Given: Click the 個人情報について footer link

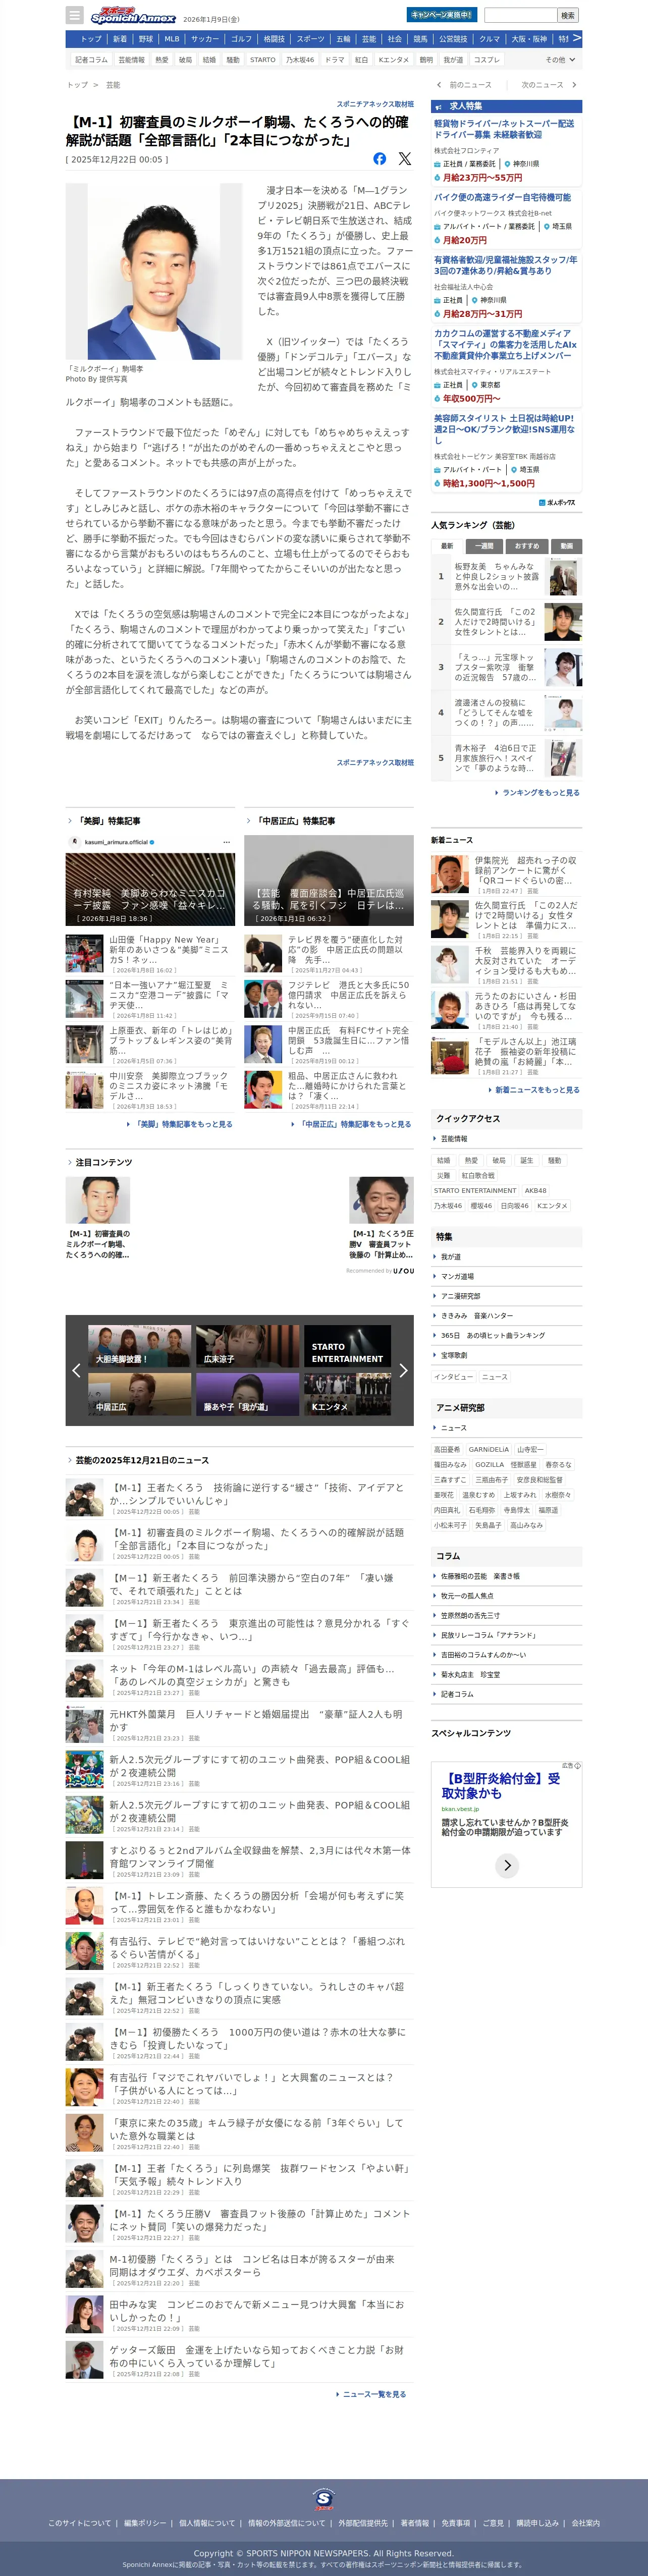Looking at the screenshot, I should click(x=207, y=2523).
